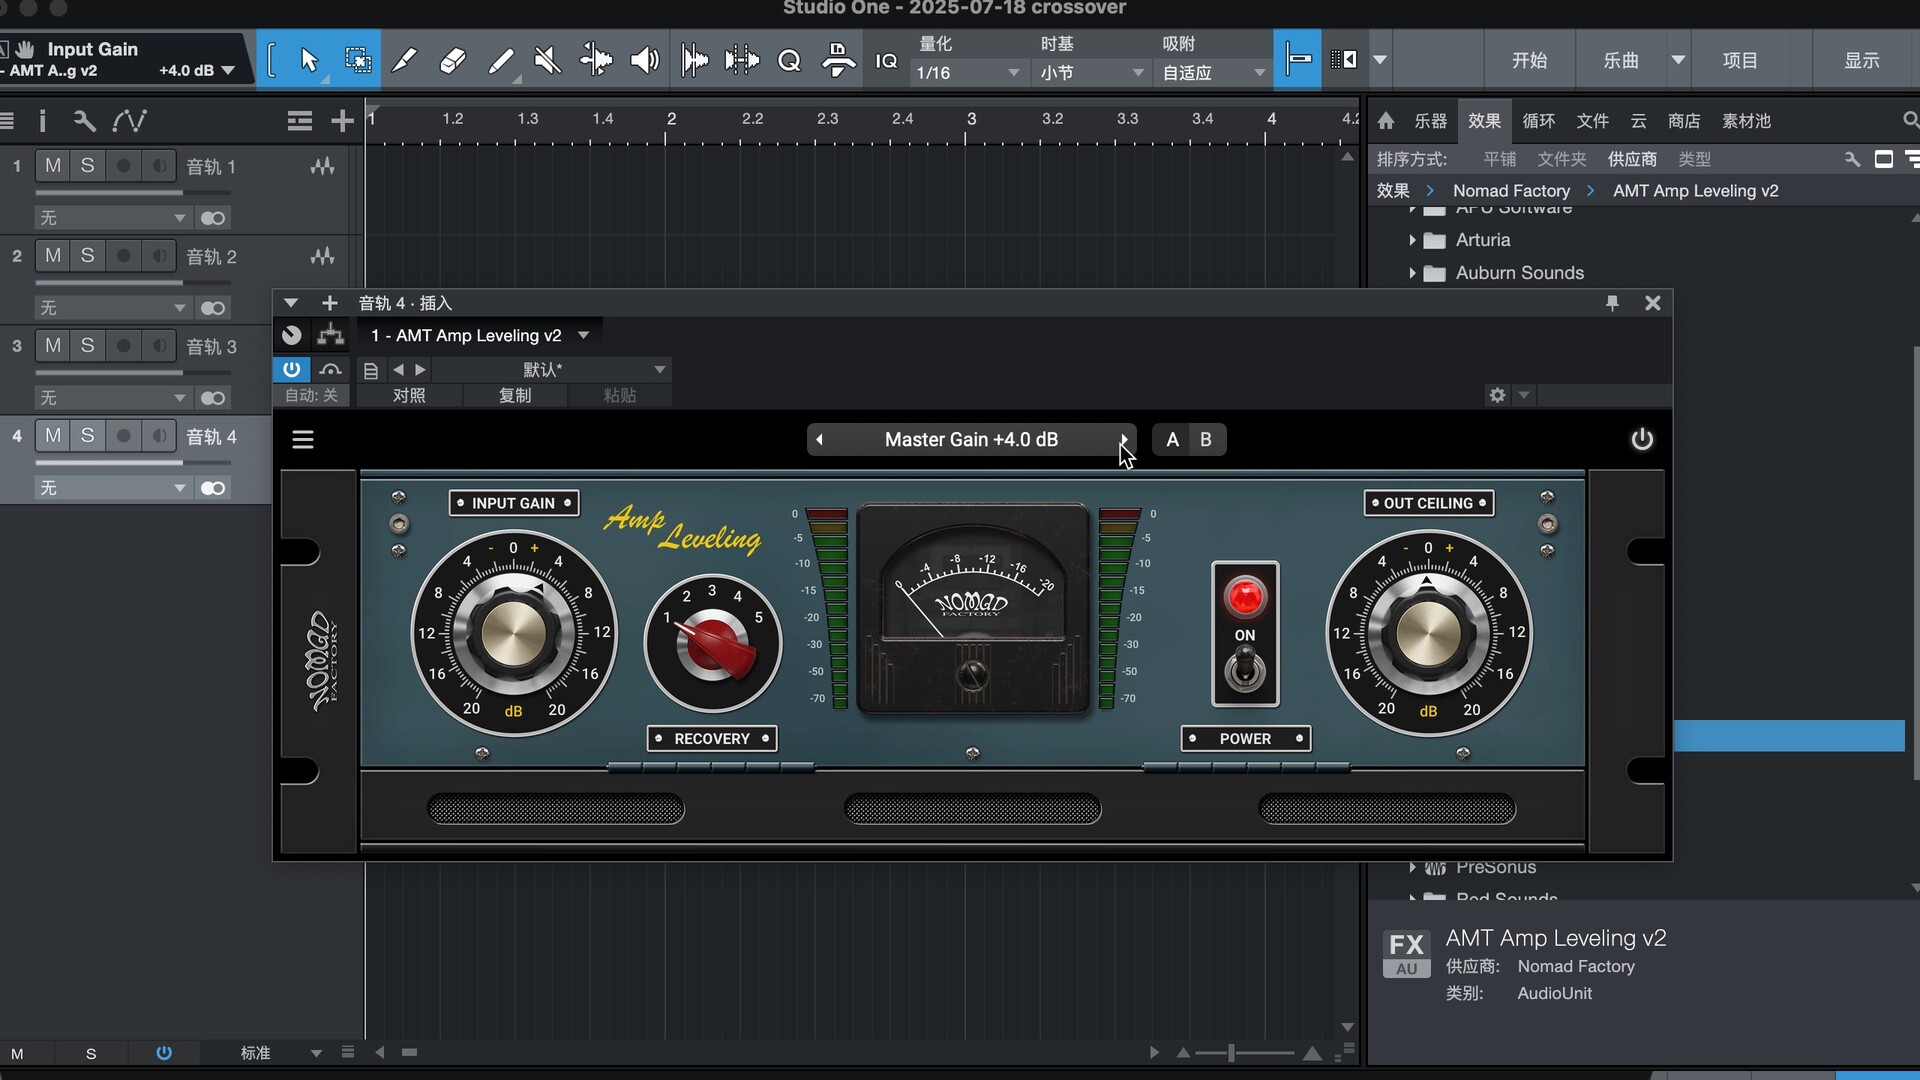Open browser search magnifier
1920x1080 pixels.
click(1910, 120)
